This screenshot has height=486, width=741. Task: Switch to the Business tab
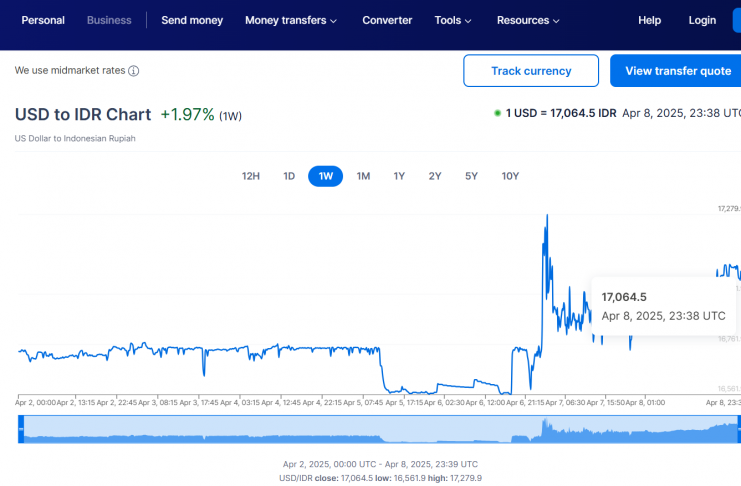click(x=109, y=20)
